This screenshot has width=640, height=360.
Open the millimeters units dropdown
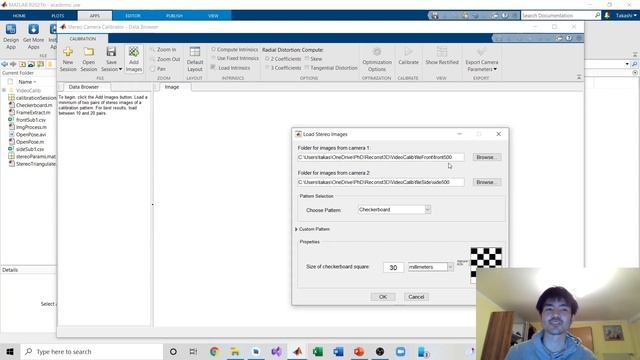point(450,267)
